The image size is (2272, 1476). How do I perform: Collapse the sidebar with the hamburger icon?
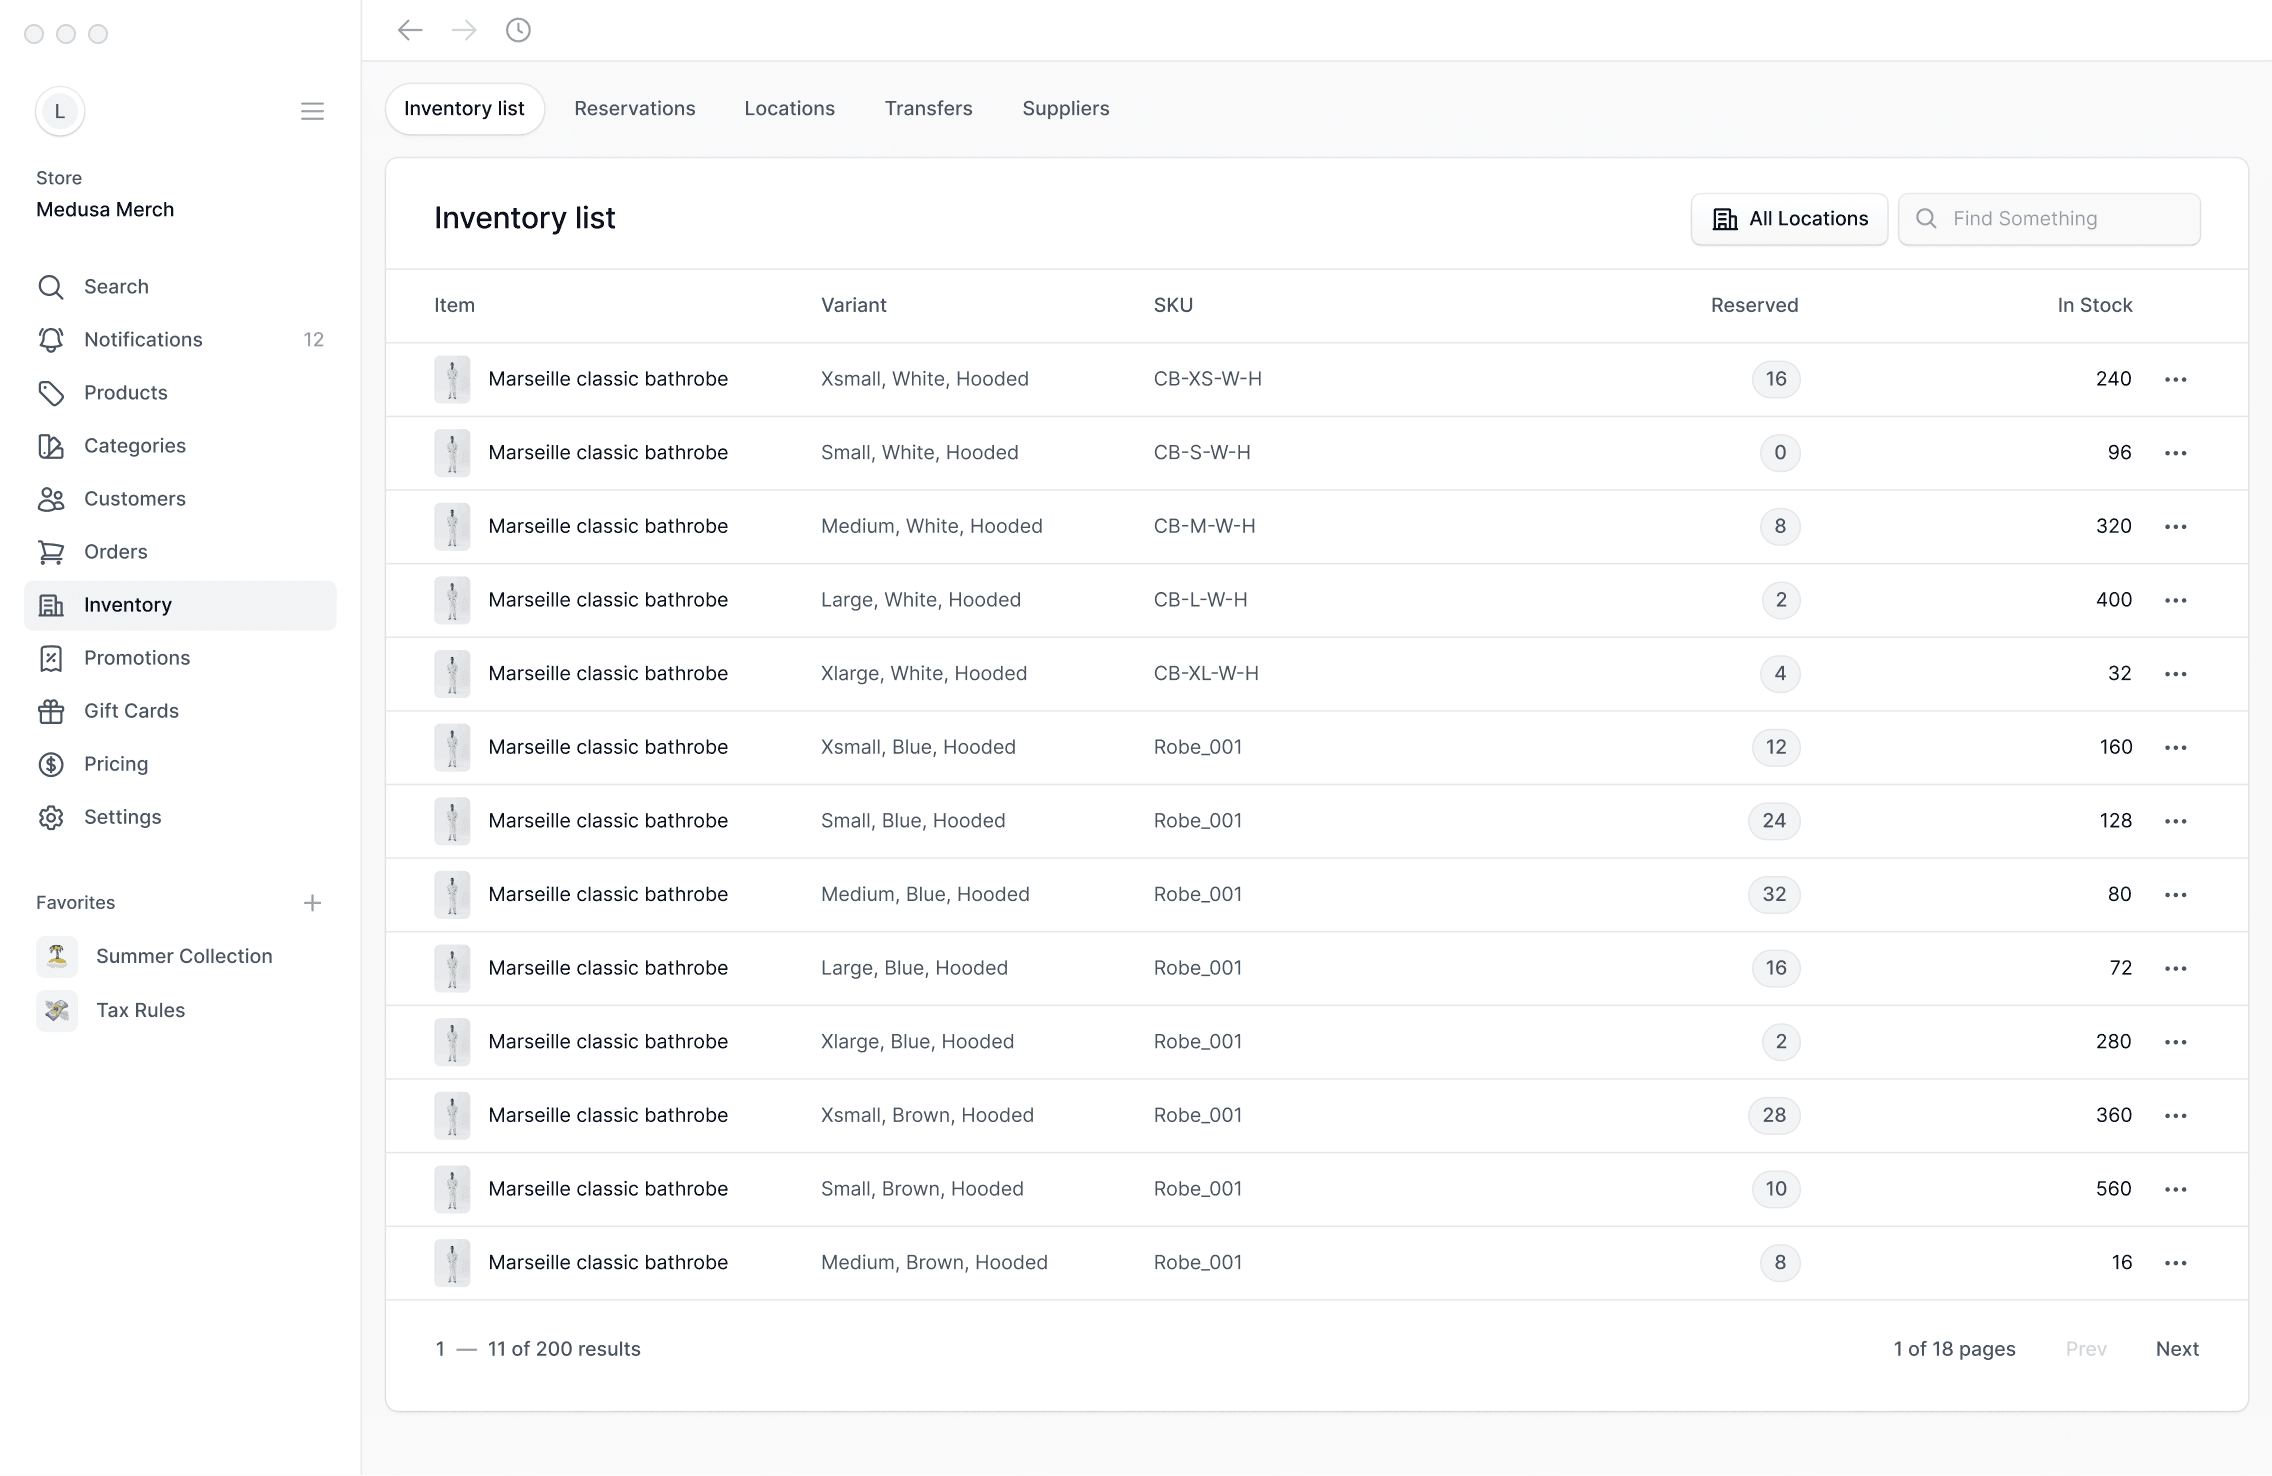(313, 111)
